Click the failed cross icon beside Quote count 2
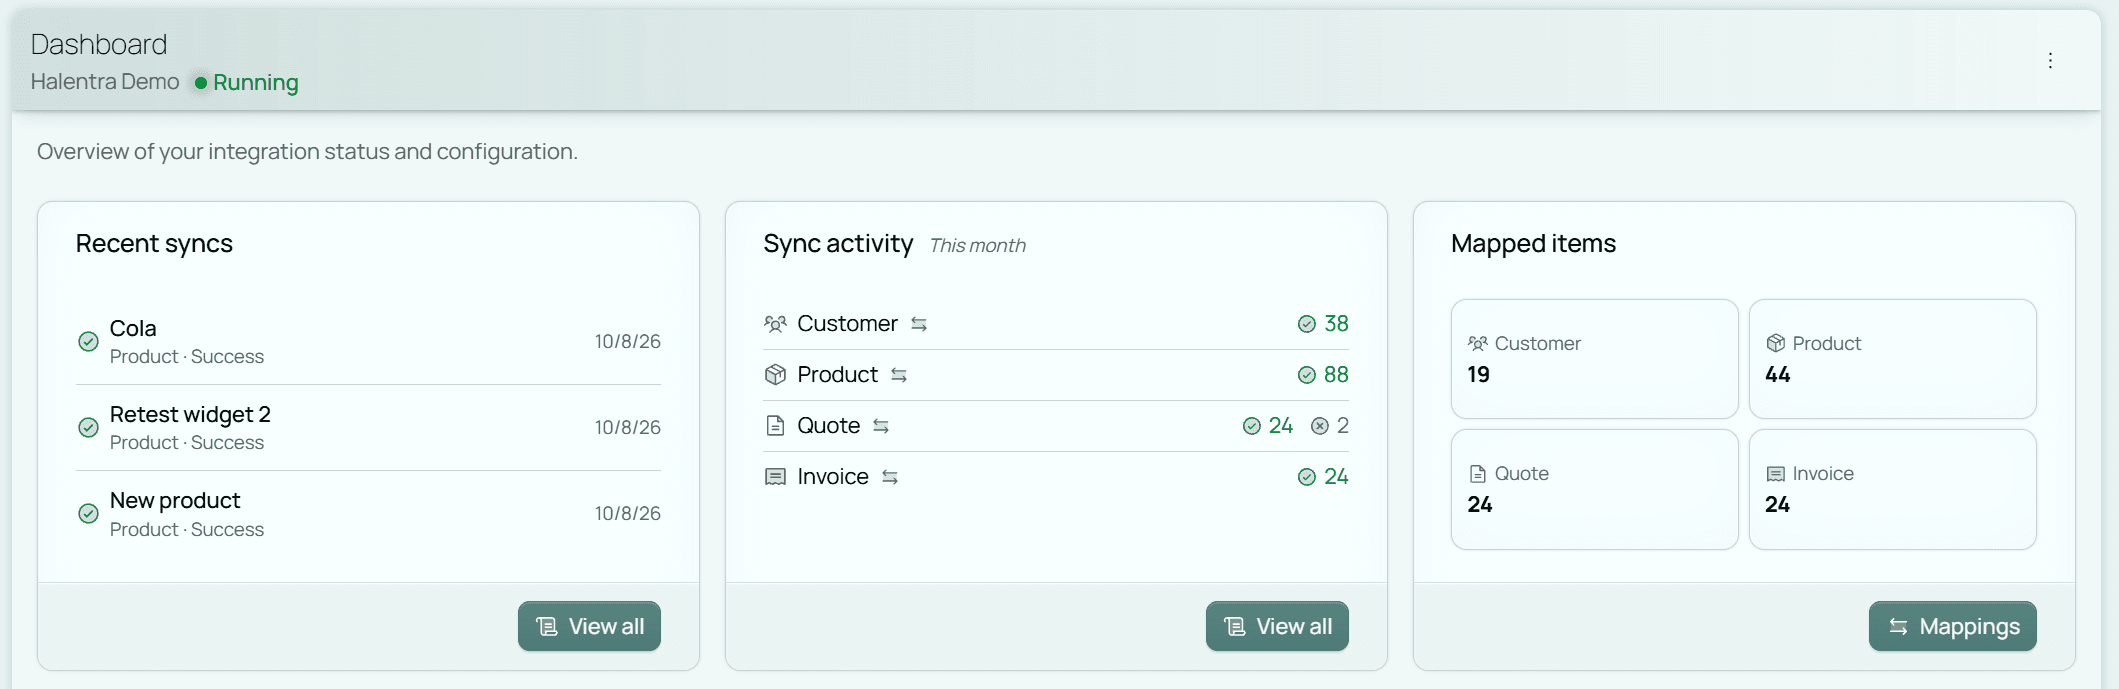 (1320, 426)
